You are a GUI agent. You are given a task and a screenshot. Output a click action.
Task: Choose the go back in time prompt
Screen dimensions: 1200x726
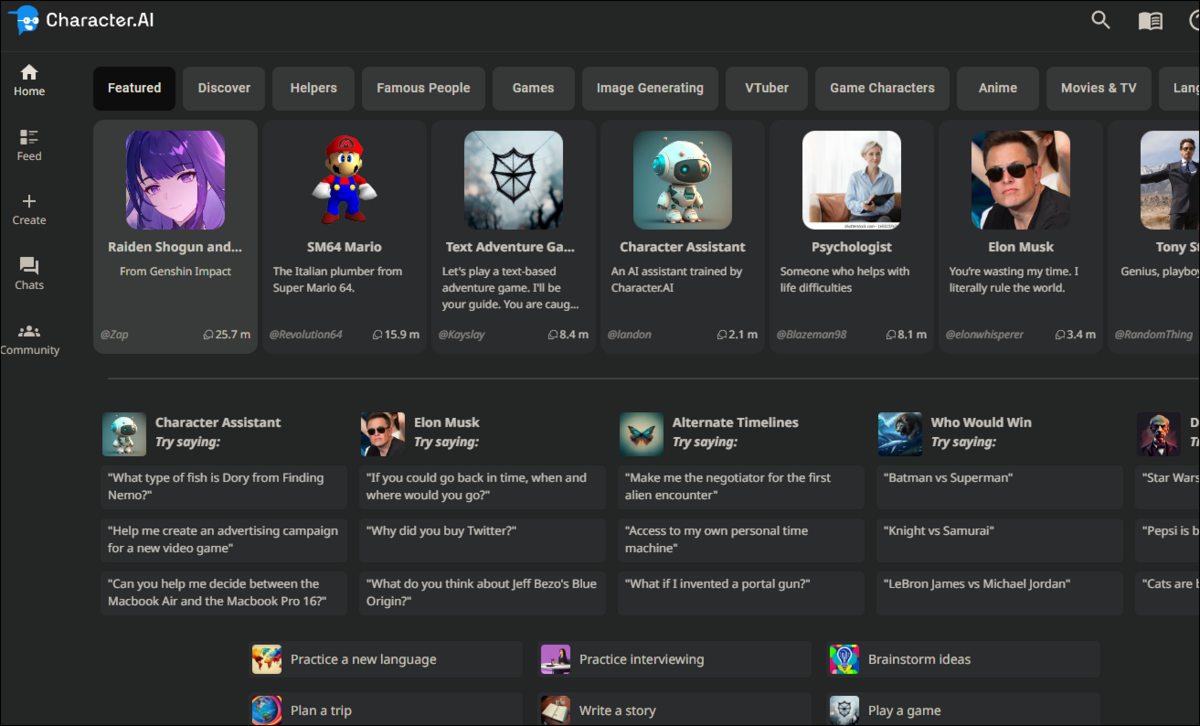(x=483, y=487)
